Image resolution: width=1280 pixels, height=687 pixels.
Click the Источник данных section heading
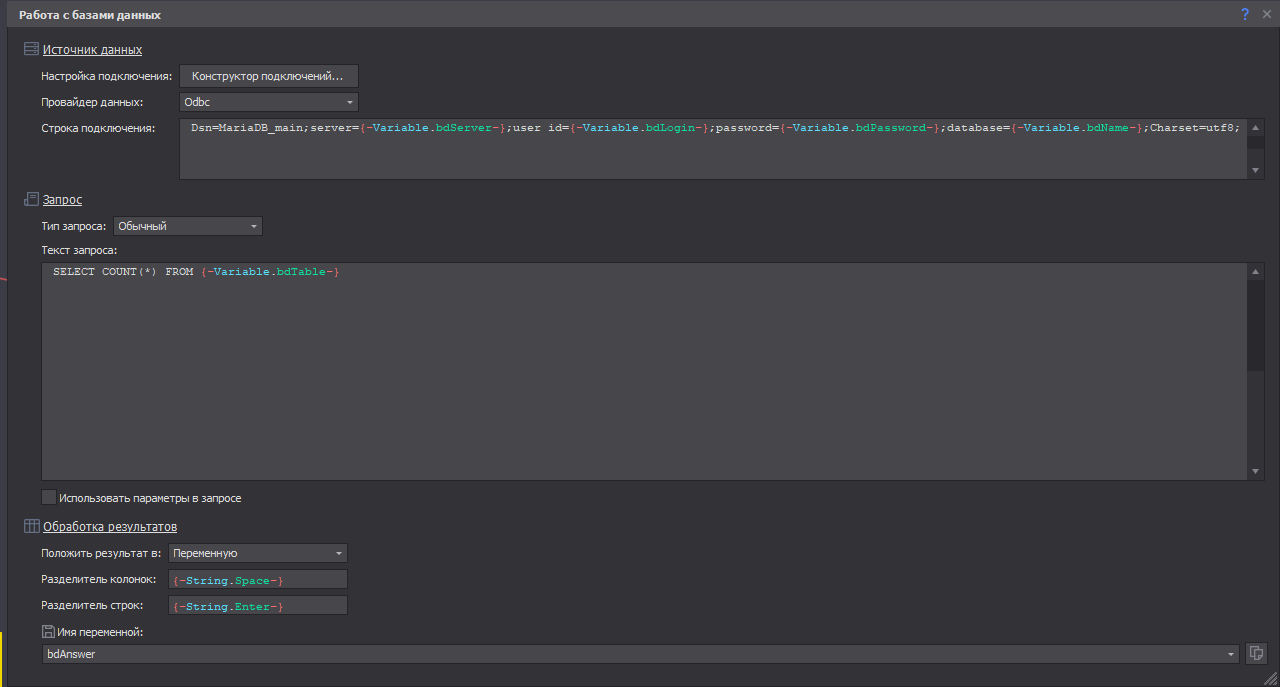click(x=92, y=49)
